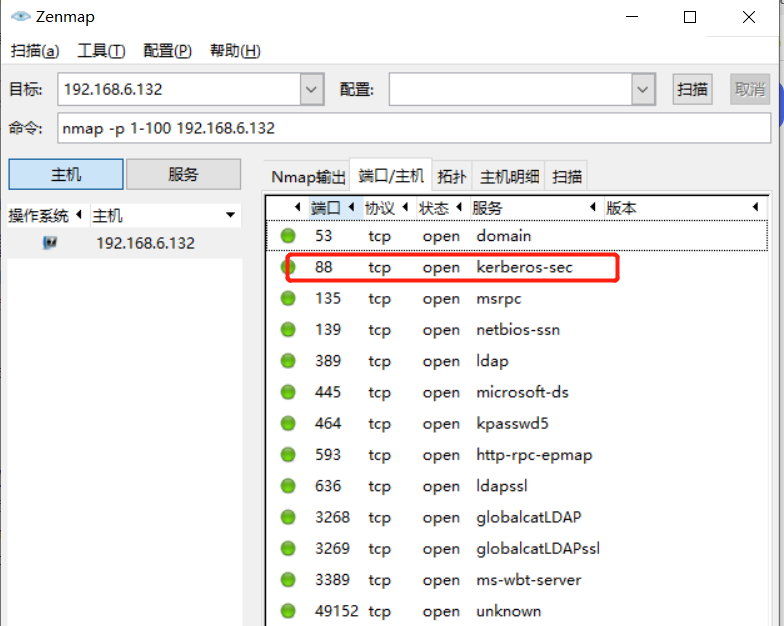The height and width of the screenshot is (626, 784).
Task: Switch to the Nmap输出 tab
Action: coord(308,176)
